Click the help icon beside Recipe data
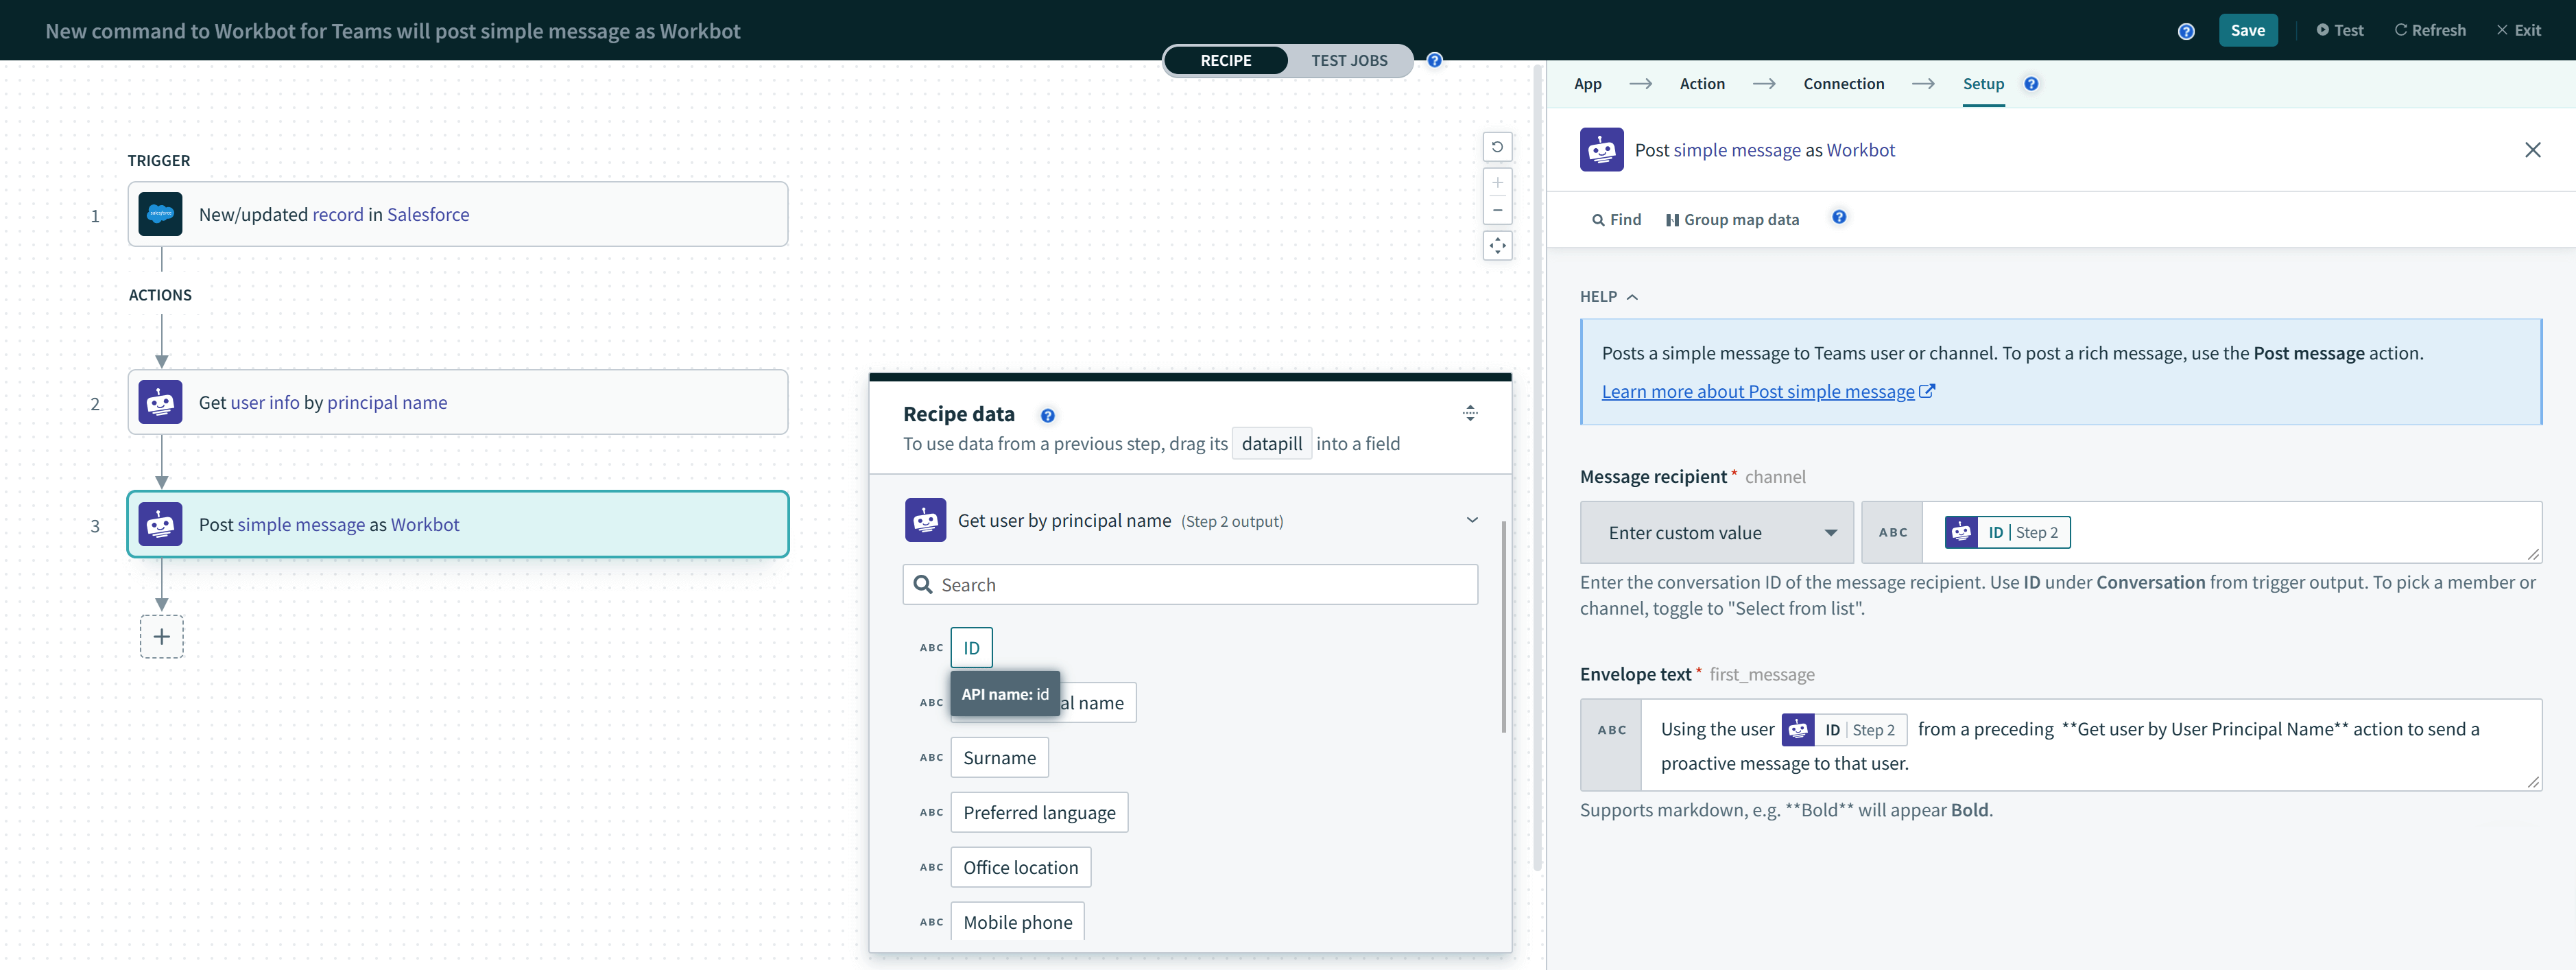Viewport: 2576px width, 970px height. [1047, 414]
